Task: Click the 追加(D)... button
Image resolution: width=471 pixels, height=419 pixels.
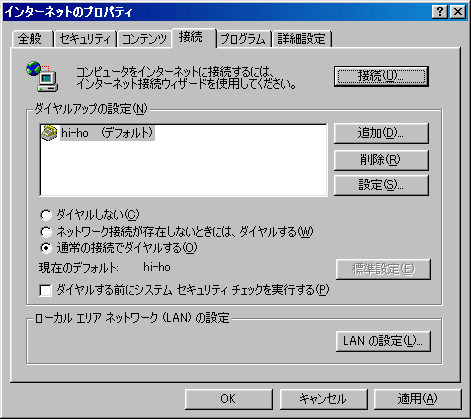Action: click(x=381, y=133)
